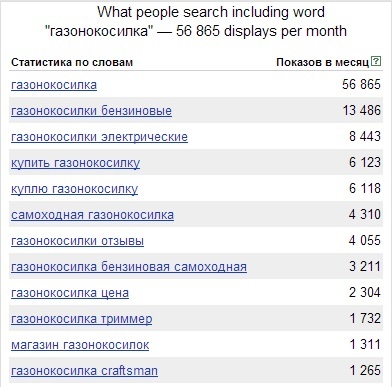The image size is (392, 387).
Task: Click the 1 265 count value
Action: pyautogui.click(x=365, y=370)
